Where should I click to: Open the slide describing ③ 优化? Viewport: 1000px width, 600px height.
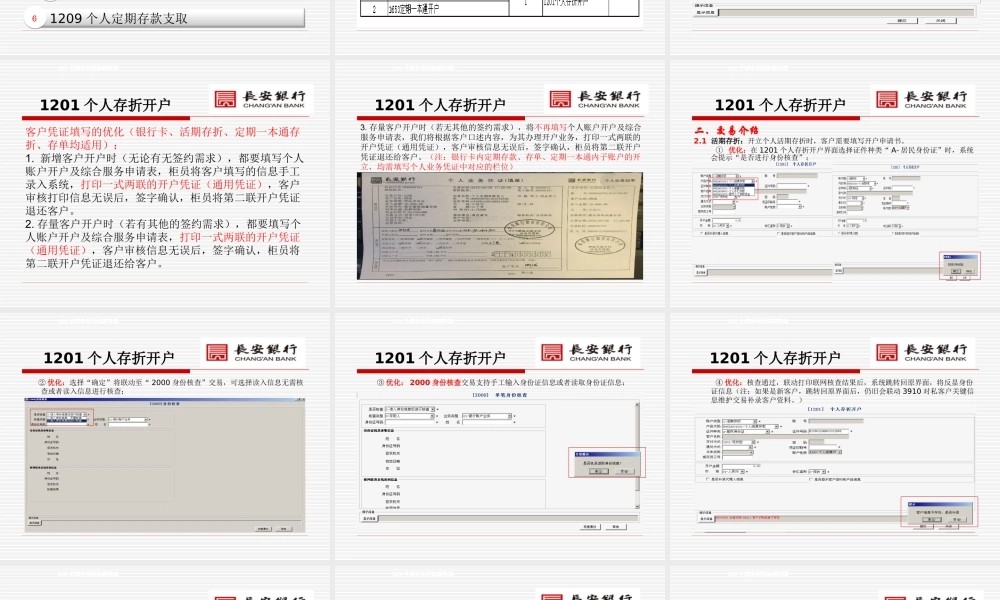500,435
